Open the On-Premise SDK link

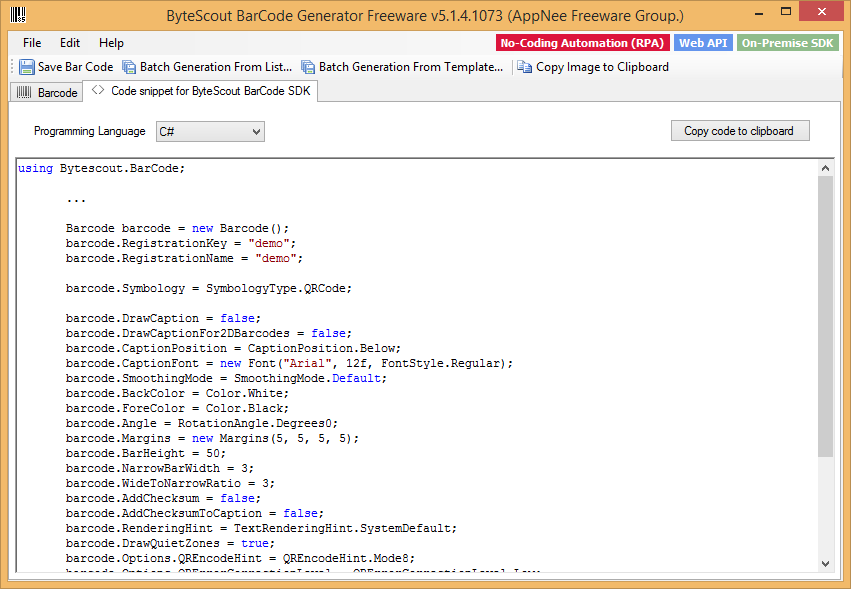[x=788, y=43]
